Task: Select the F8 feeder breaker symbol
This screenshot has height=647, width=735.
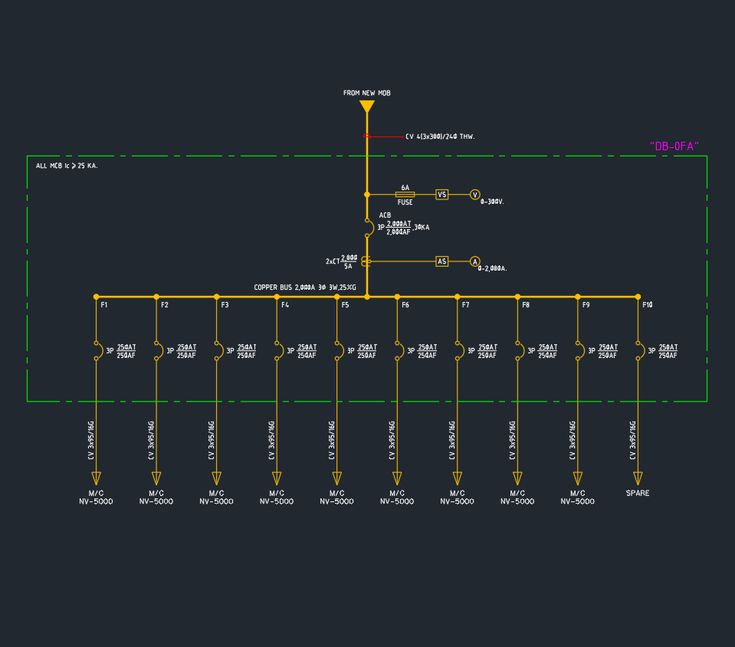Action: click(x=520, y=351)
